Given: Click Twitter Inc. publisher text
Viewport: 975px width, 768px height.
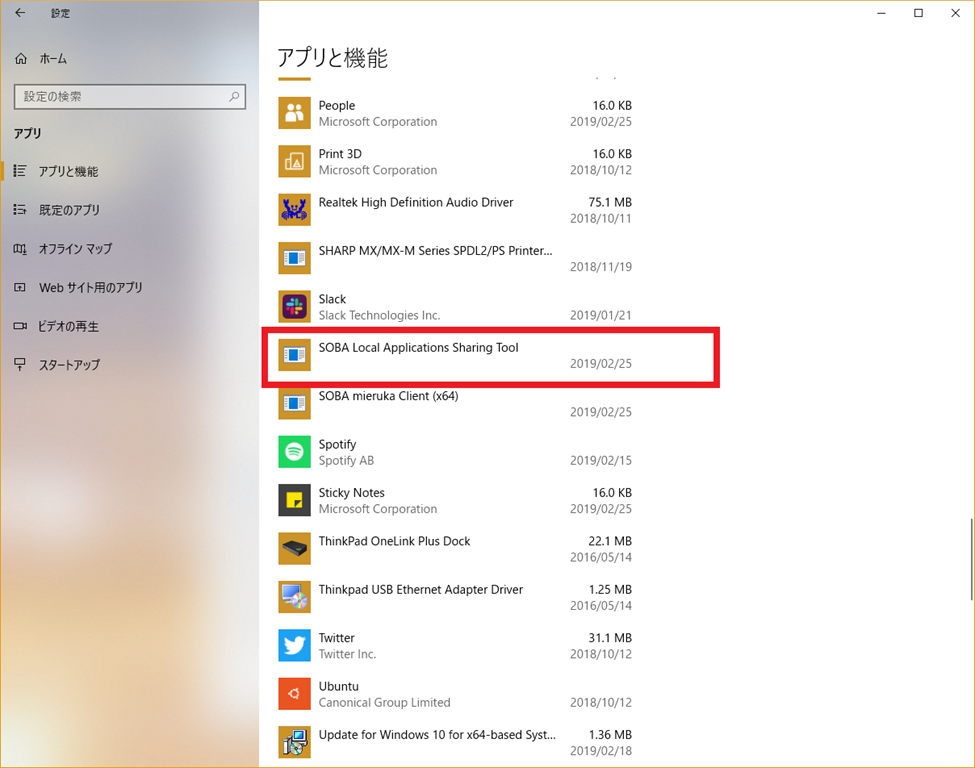Looking at the screenshot, I should [x=347, y=654].
